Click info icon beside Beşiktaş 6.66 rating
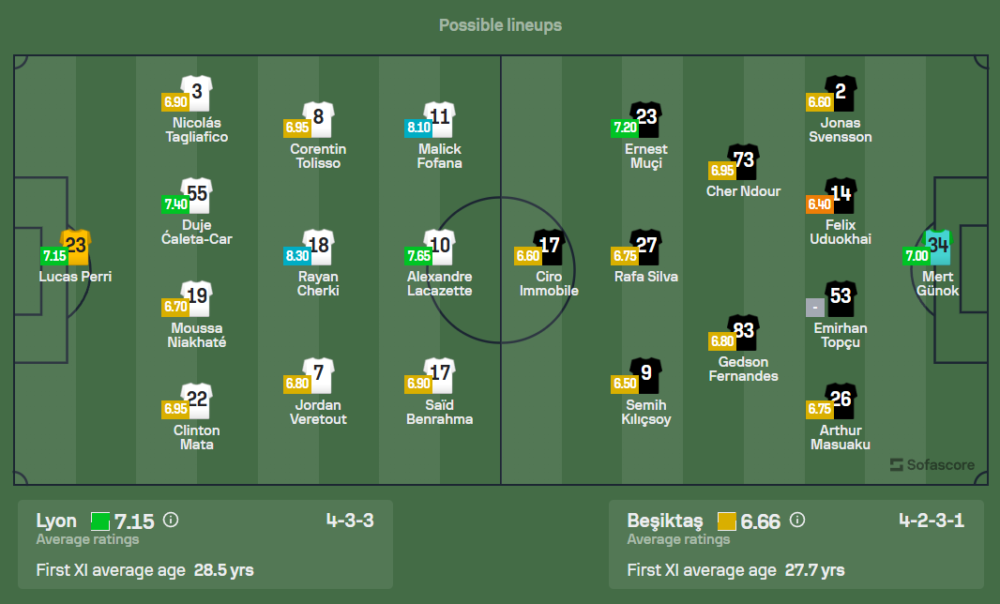The width and height of the screenshot is (1000, 604). pyautogui.click(x=797, y=520)
